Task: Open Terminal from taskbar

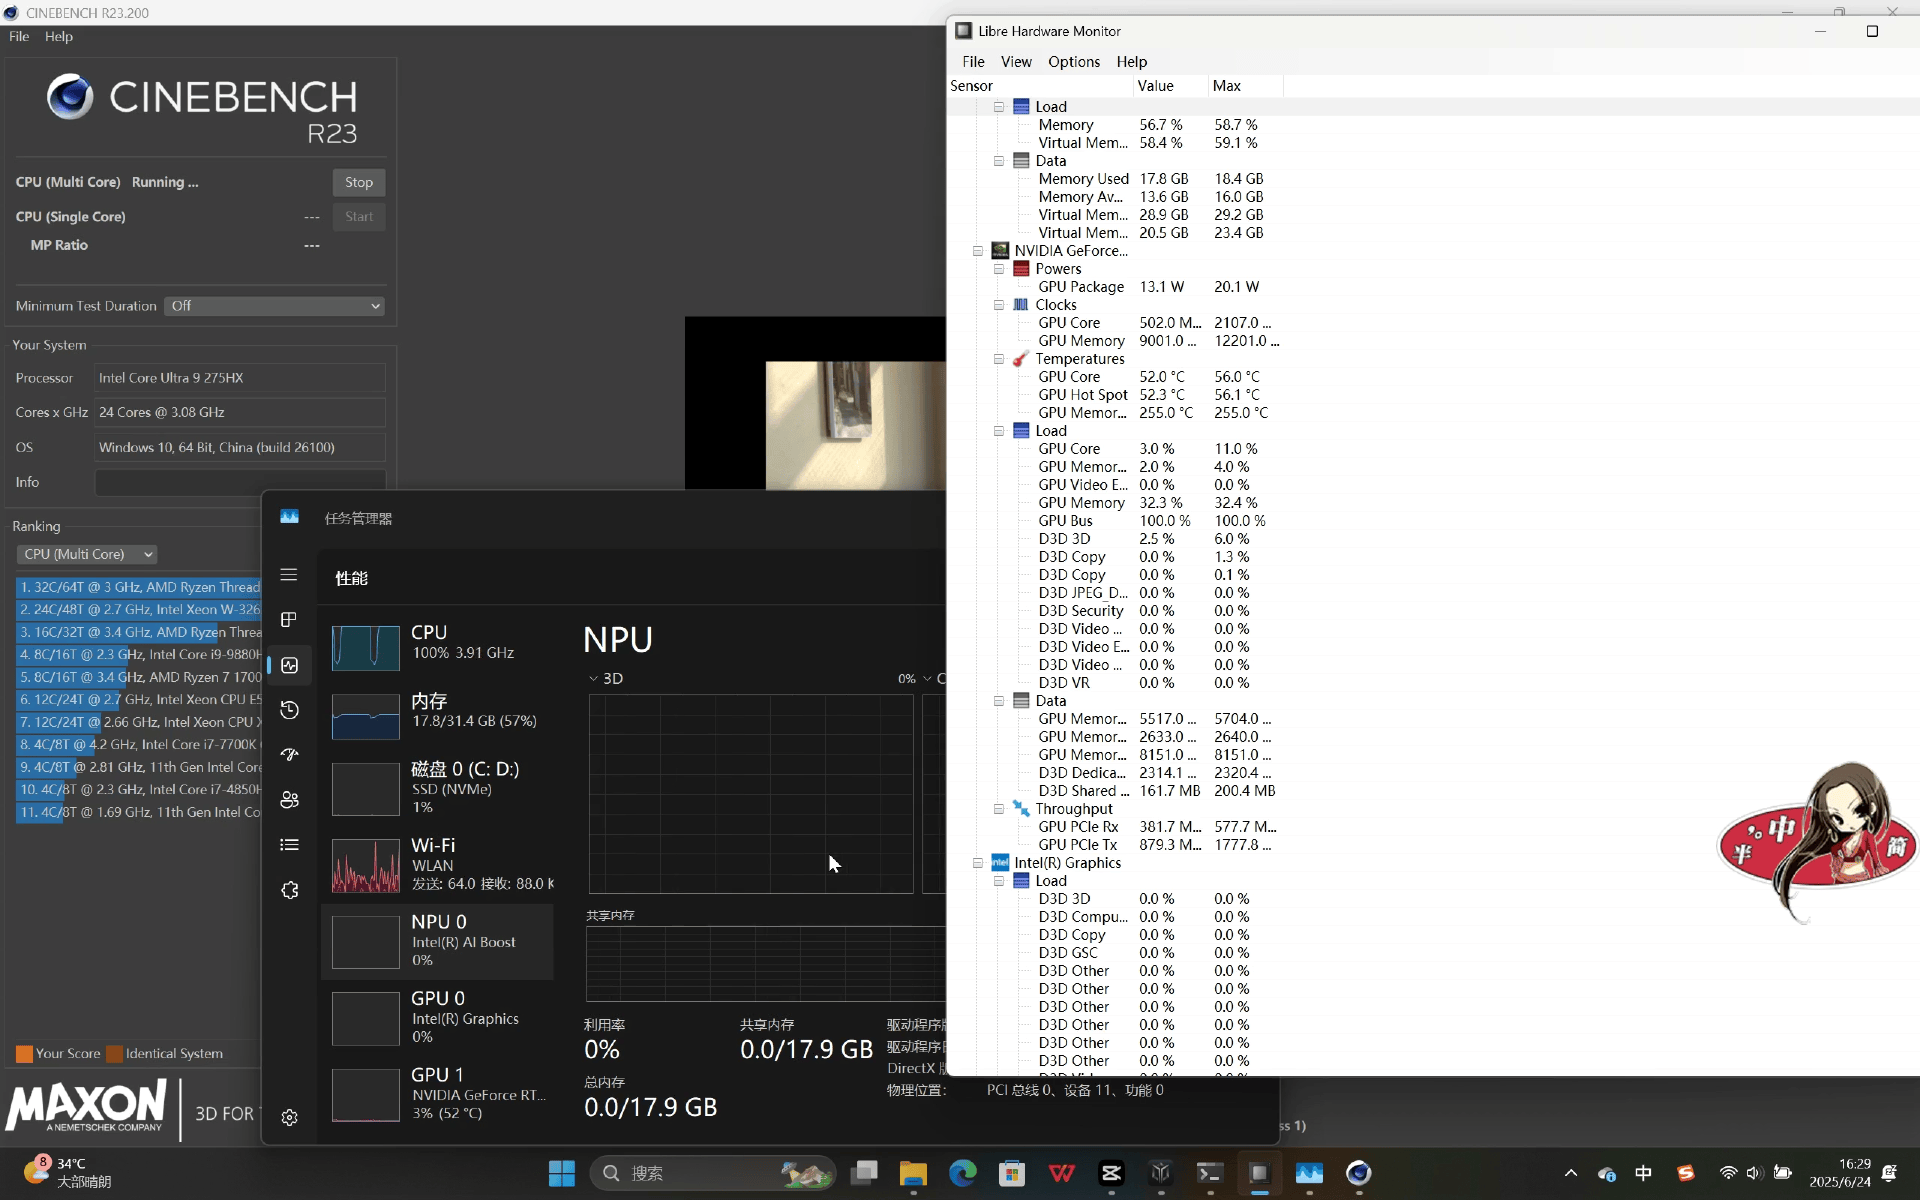Action: (1210, 1173)
